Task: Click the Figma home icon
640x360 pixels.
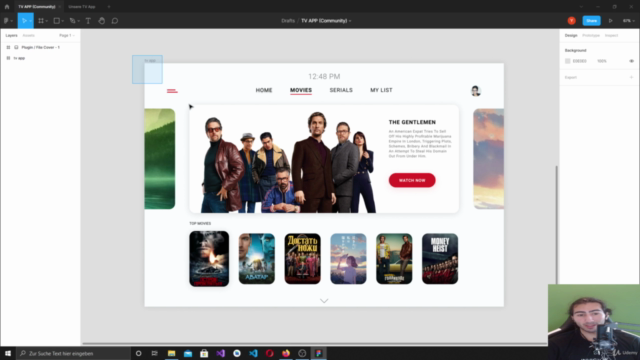Action: pyautogui.click(x=7, y=7)
